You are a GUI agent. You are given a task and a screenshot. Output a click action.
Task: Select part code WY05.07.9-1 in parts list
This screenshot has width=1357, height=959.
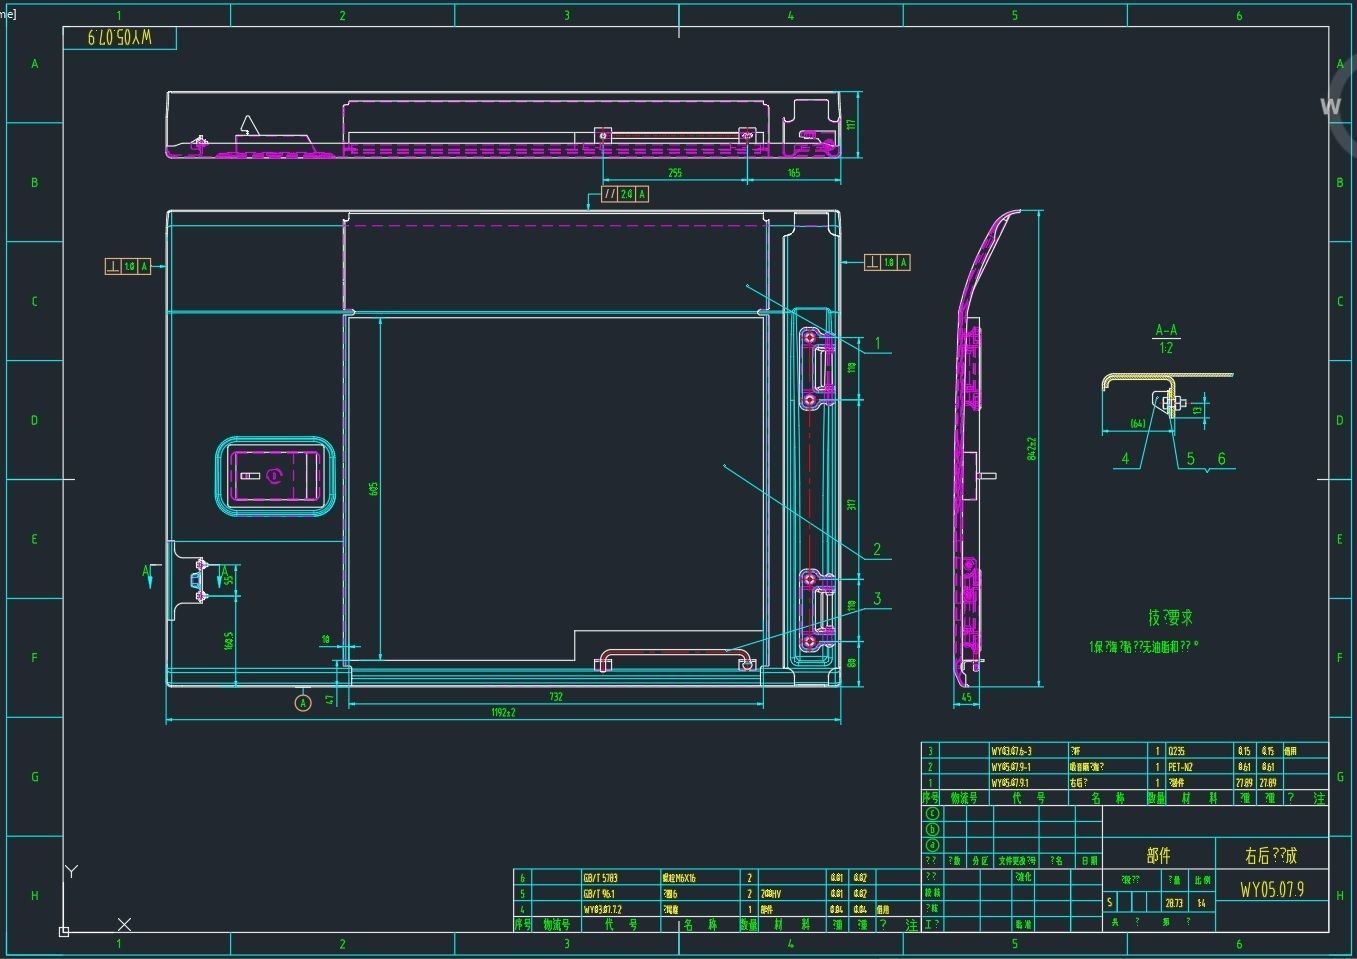[x=1011, y=767]
